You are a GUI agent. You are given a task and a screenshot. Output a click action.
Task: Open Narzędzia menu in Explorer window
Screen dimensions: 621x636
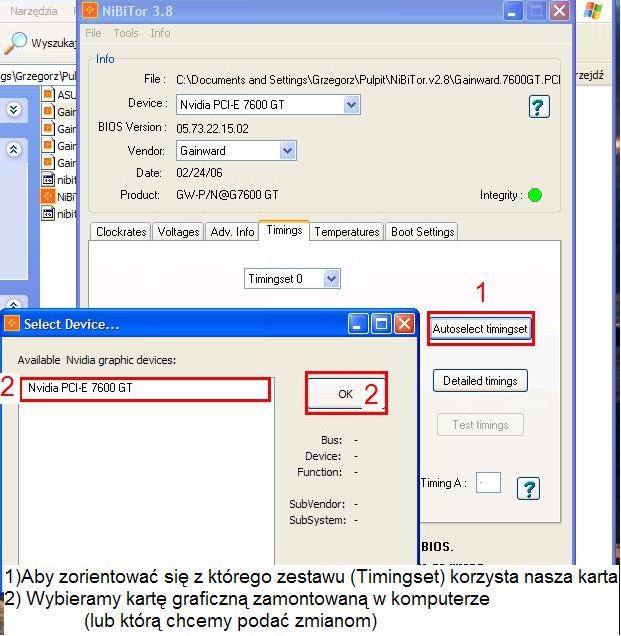[x=34, y=11]
